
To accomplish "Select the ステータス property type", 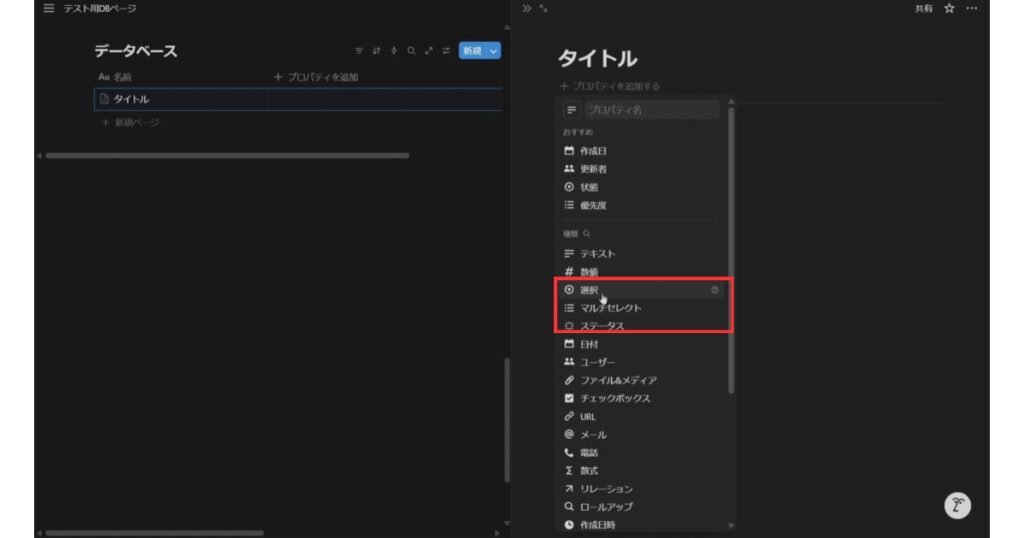I will coord(602,326).
